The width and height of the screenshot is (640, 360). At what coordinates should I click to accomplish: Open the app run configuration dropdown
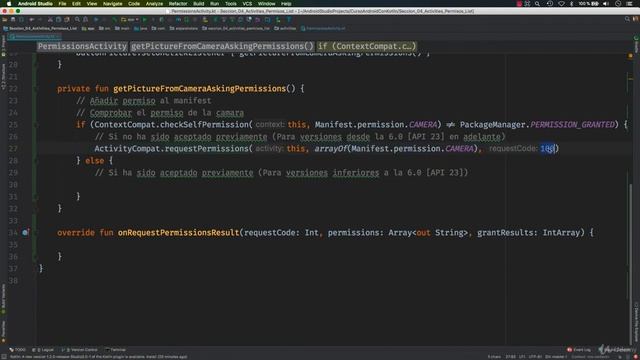(130, 19)
